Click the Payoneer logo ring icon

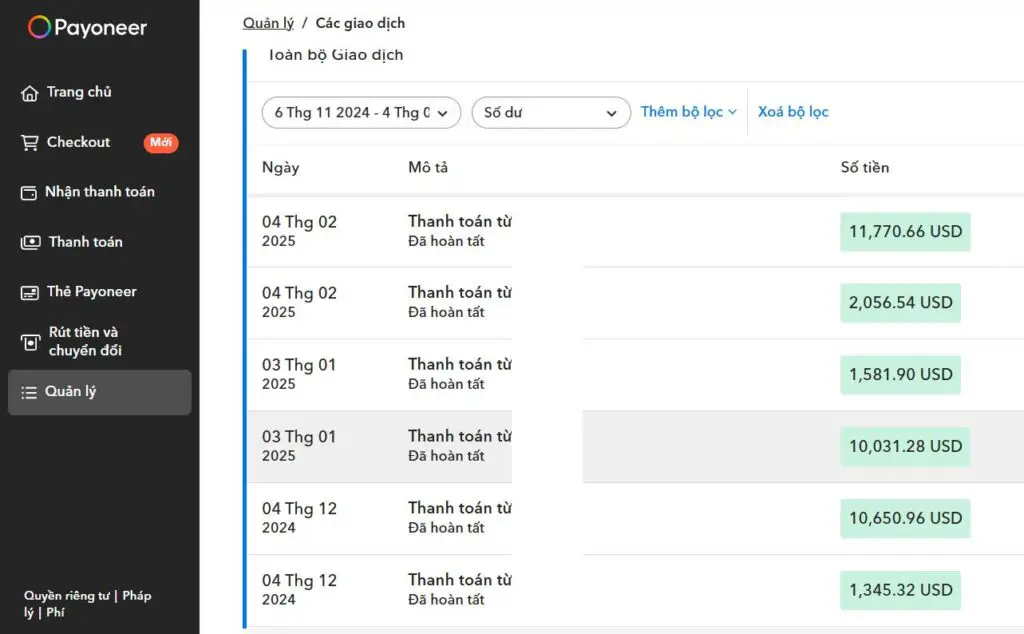click(x=39, y=27)
